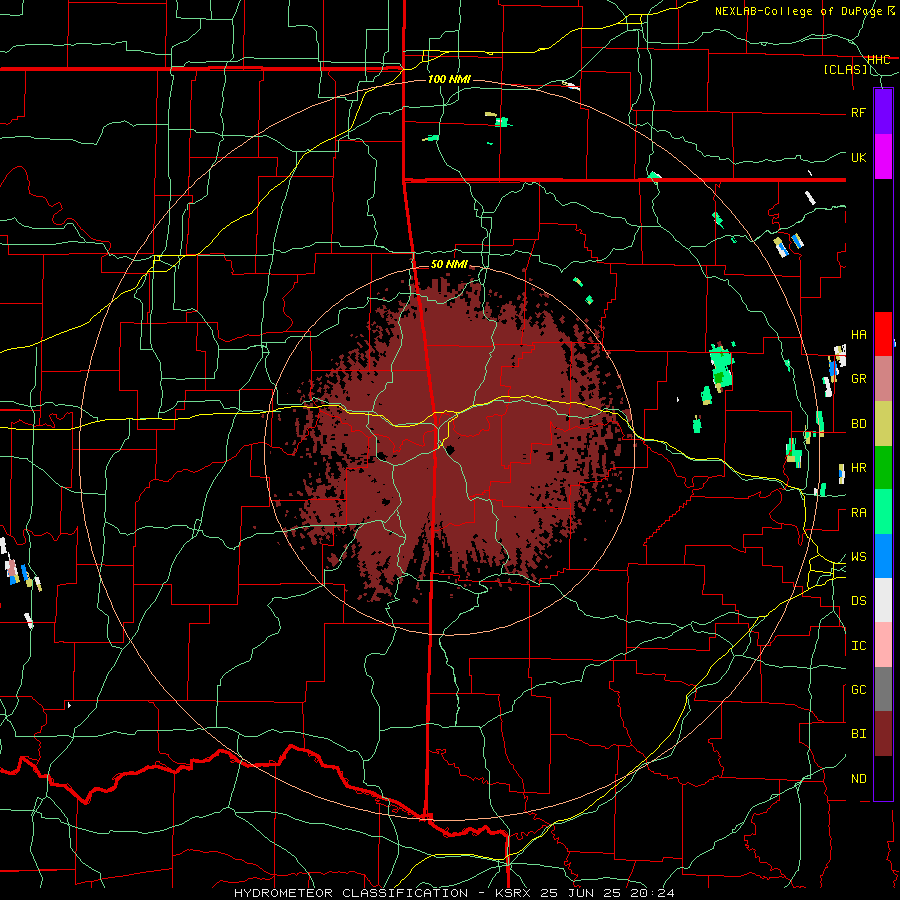The width and height of the screenshot is (900, 900).
Task: Click the 'HA' legend label
Action: pyautogui.click(x=858, y=335)
